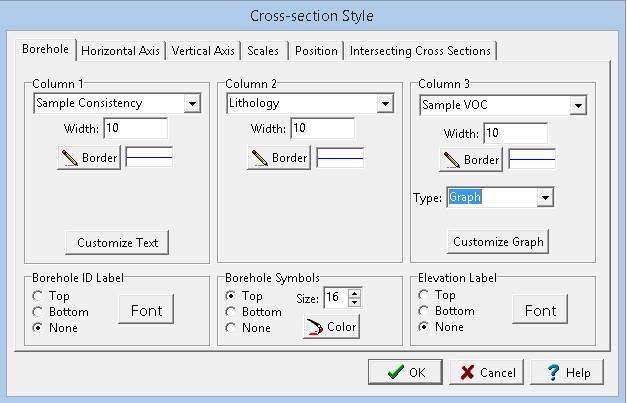This screenshot has width=627, height=403.
Task: Open the Borehole Symbols Color picker
Action: click(x=331, y=326)
